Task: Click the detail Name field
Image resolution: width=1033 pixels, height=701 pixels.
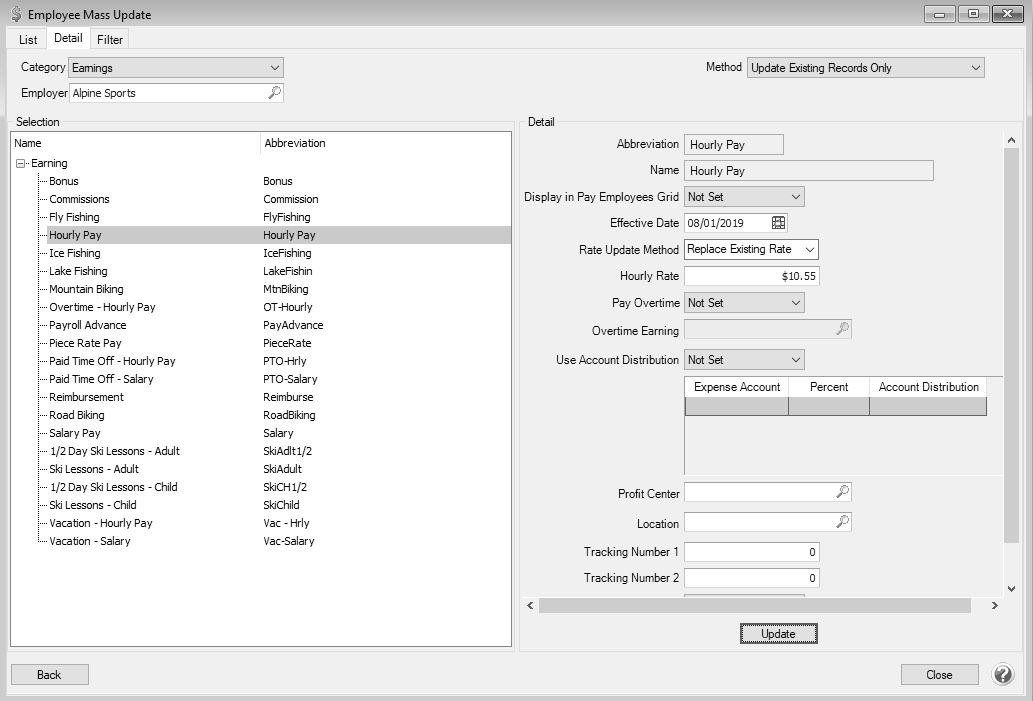Action: click(x=809, y=171)
